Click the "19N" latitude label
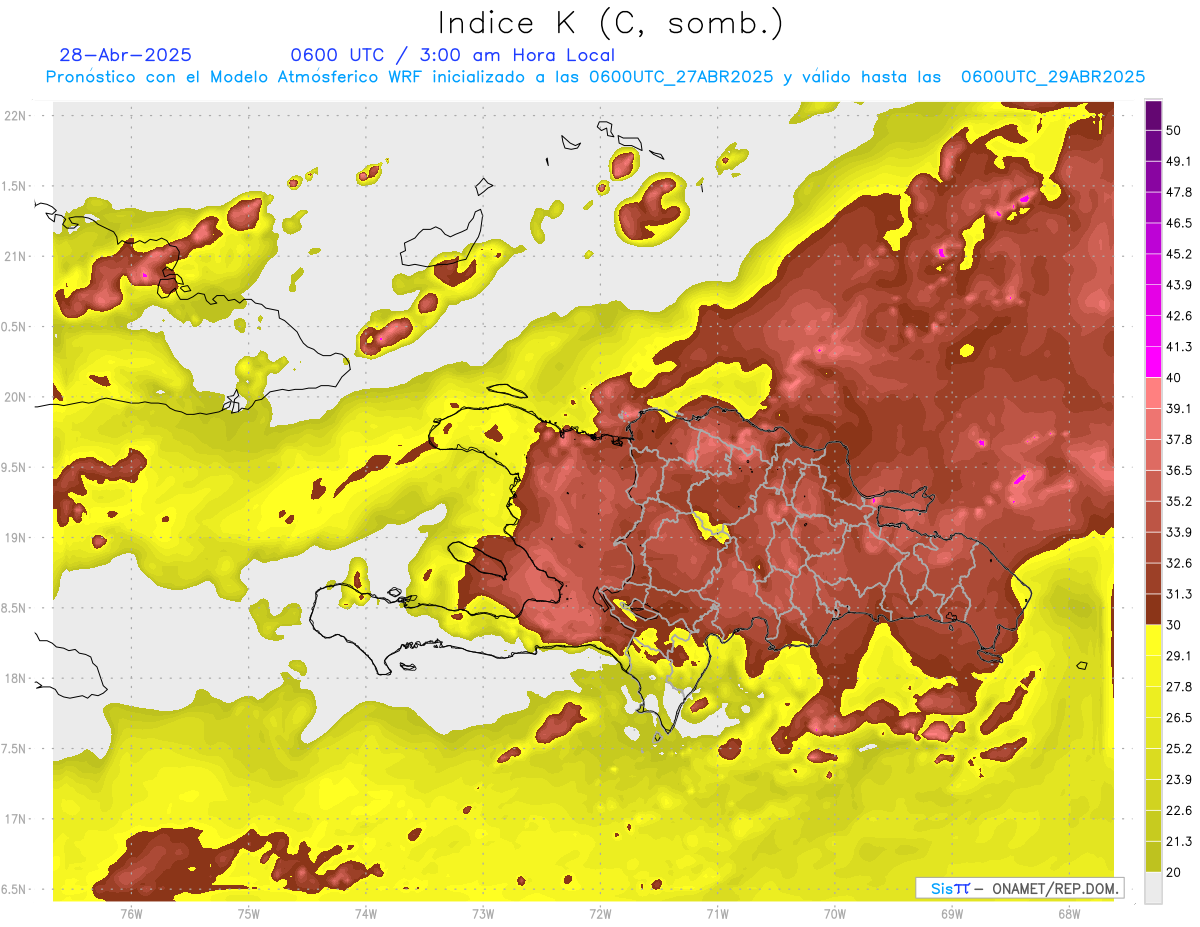The height and width of the screenshot is (927, 1200). click(17, 537)
